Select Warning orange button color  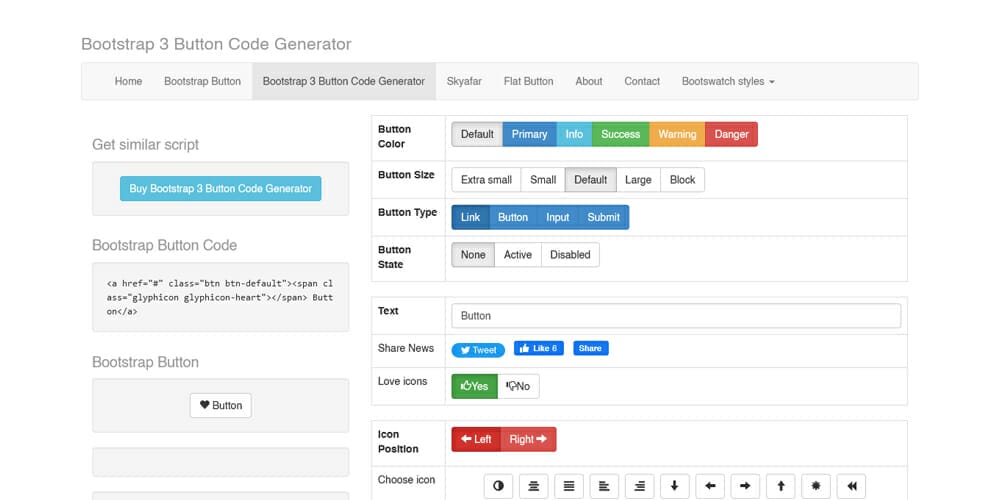(677, 135)
